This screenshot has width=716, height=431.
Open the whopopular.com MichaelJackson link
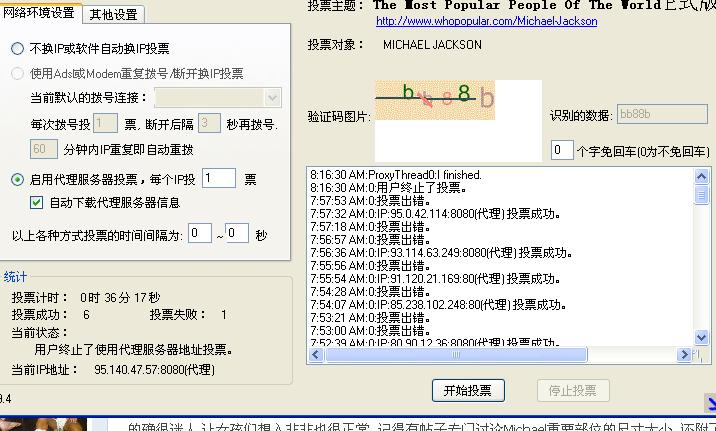point(486,21)
